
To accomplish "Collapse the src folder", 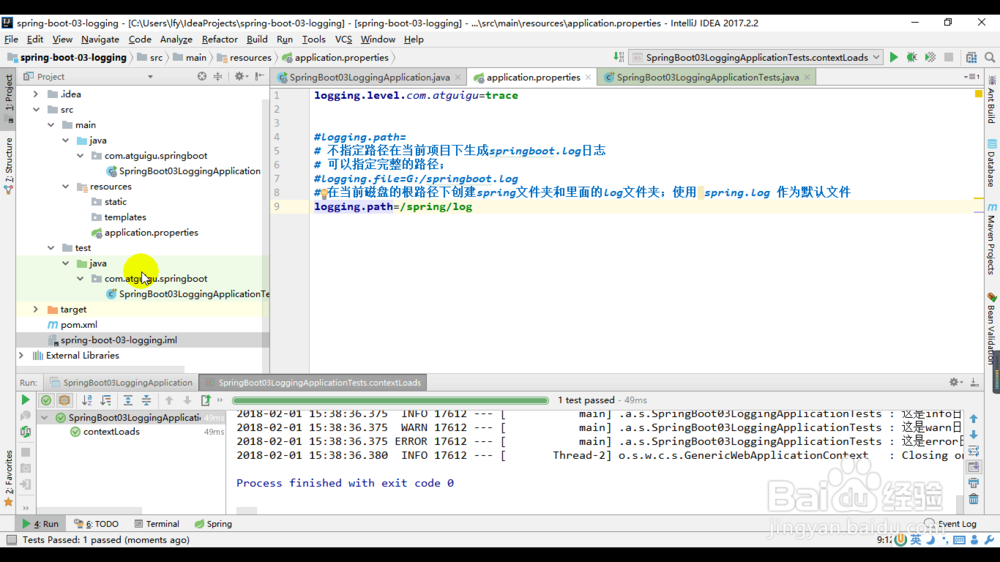I will (36, 109).
